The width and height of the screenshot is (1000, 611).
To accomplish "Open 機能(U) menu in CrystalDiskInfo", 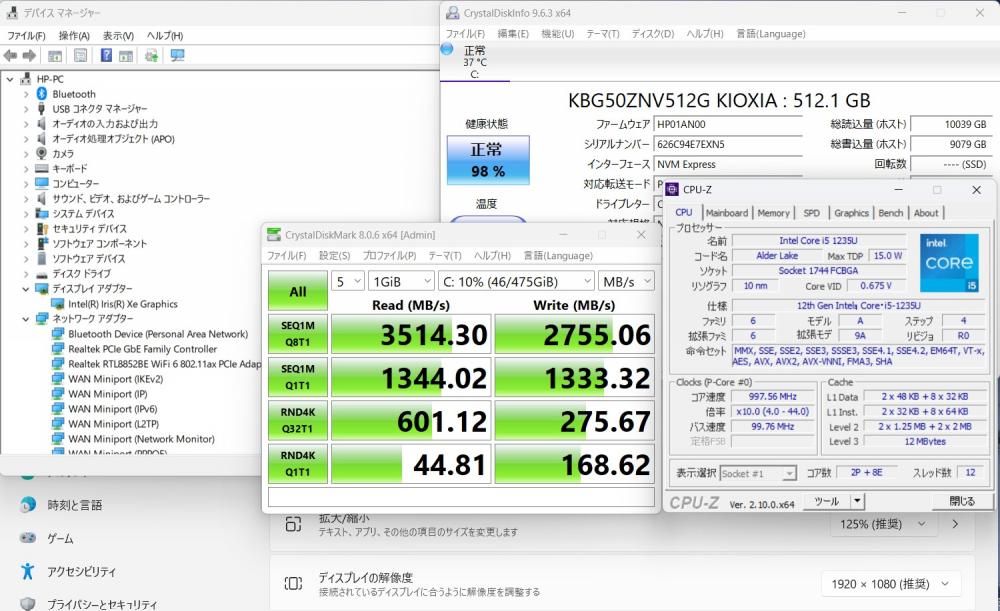I will point(558,34).
